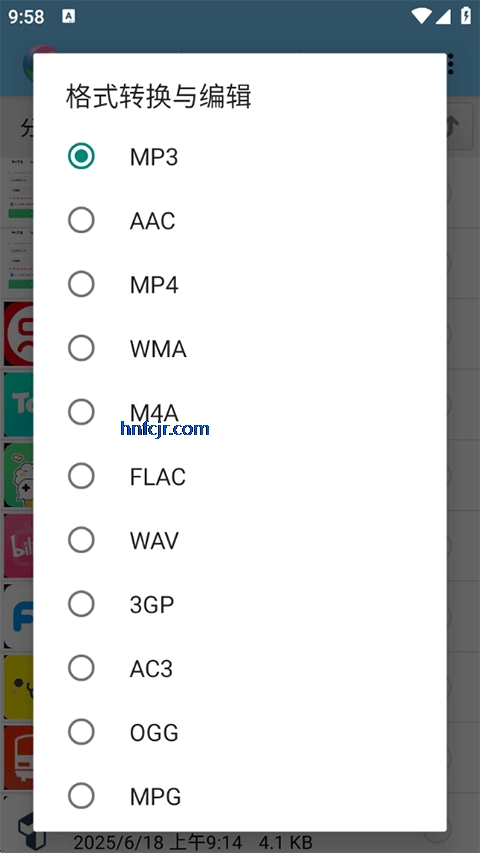The width and height of the screenshot is (480, 853).
Task: Tap the cellular signal icon
Action: click(x=443, y=16)
